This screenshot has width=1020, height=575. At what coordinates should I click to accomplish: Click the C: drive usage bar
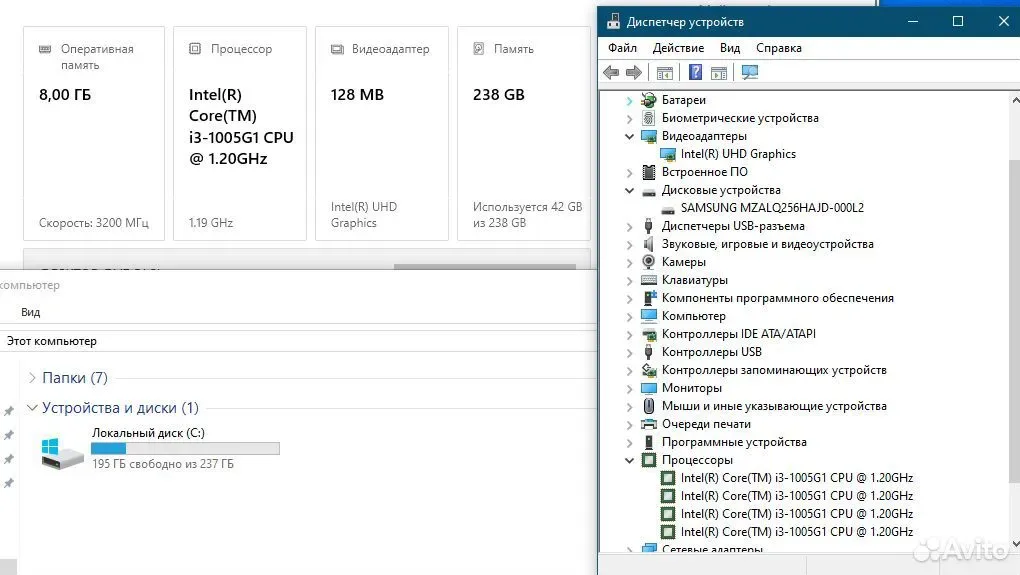(x=185, y=448)
